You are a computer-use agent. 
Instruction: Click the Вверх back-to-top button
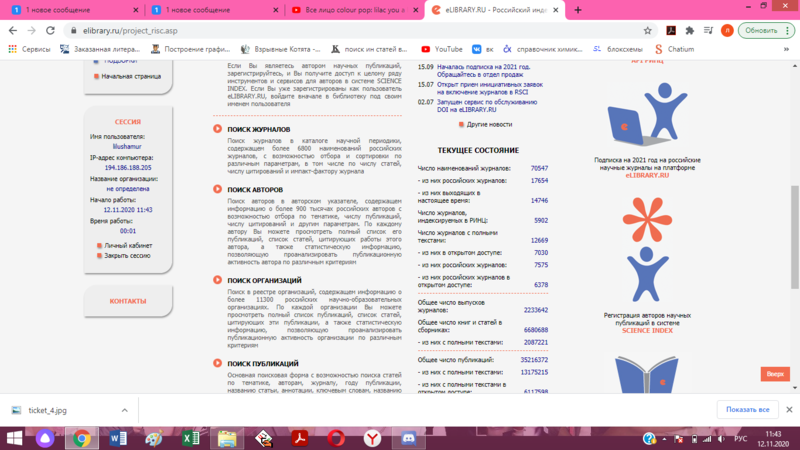coord(775,374)
